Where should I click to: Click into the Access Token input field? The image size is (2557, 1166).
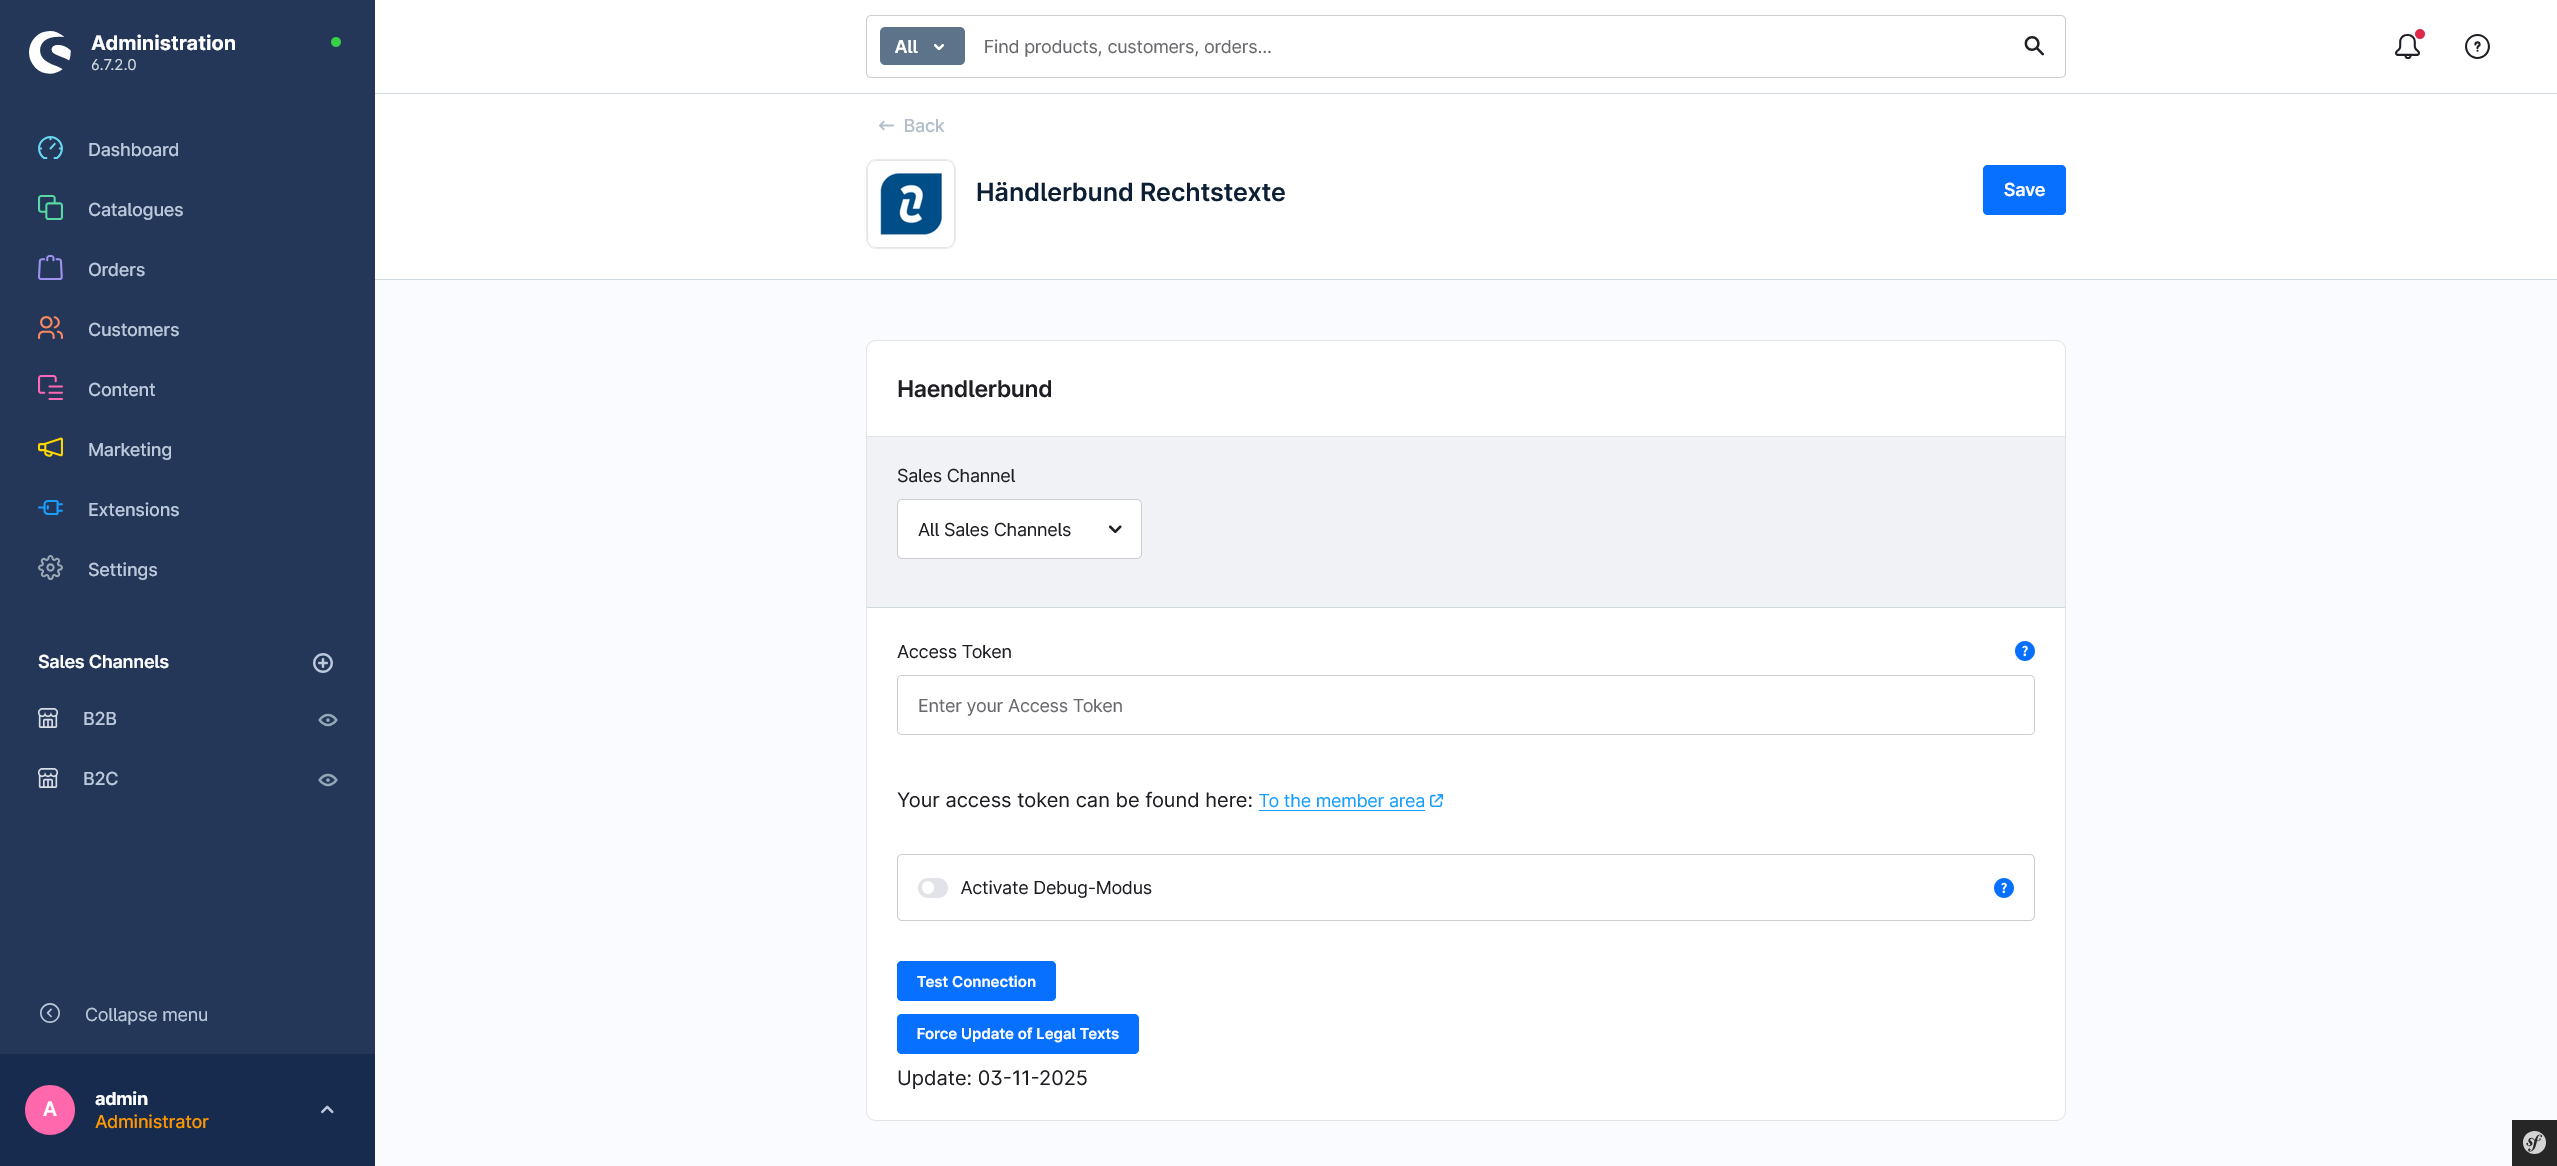click(x=1464, y=705)
